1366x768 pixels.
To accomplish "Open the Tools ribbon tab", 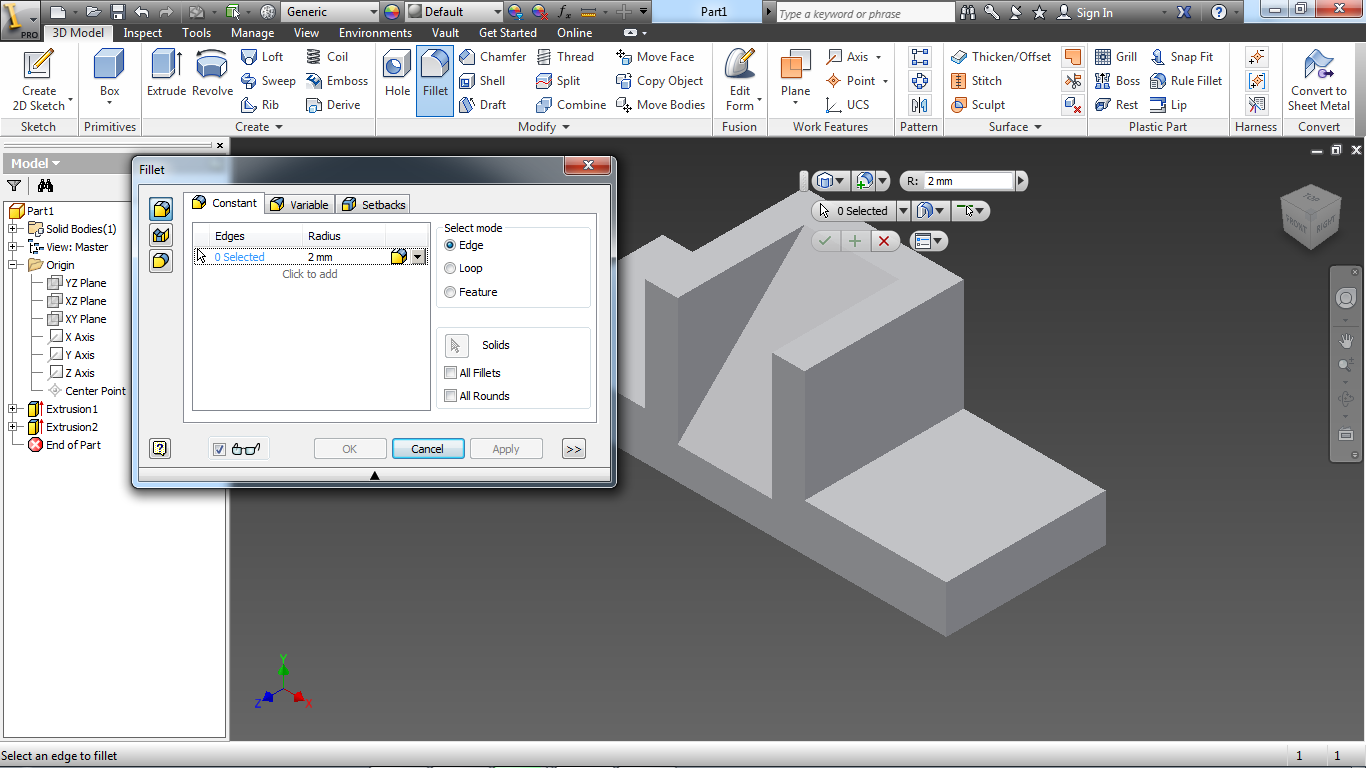I will click(x=196, y=33).
